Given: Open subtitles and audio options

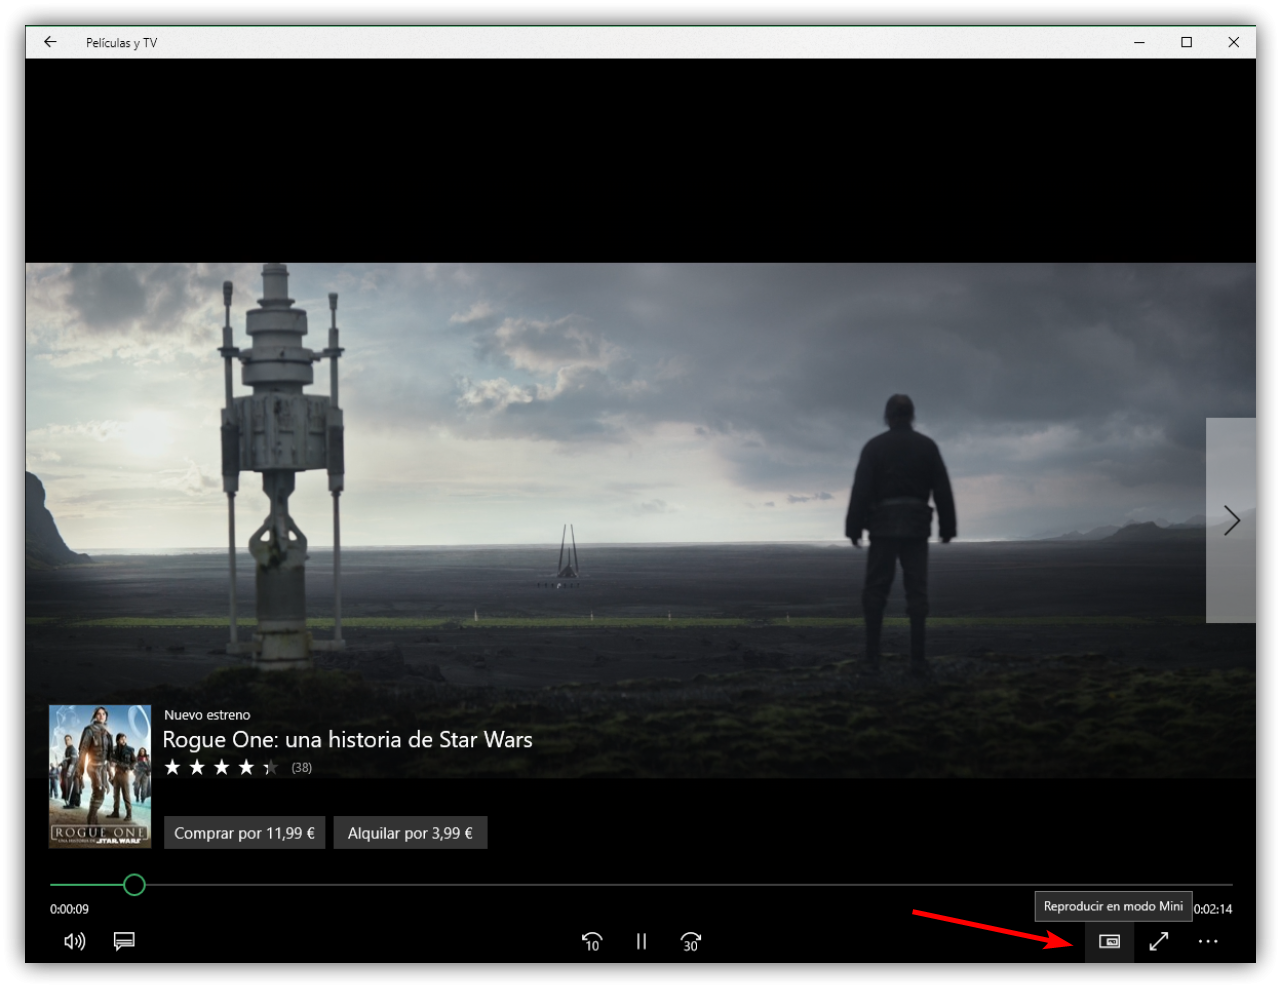Looking at the screenshot, I should point(124,941).
